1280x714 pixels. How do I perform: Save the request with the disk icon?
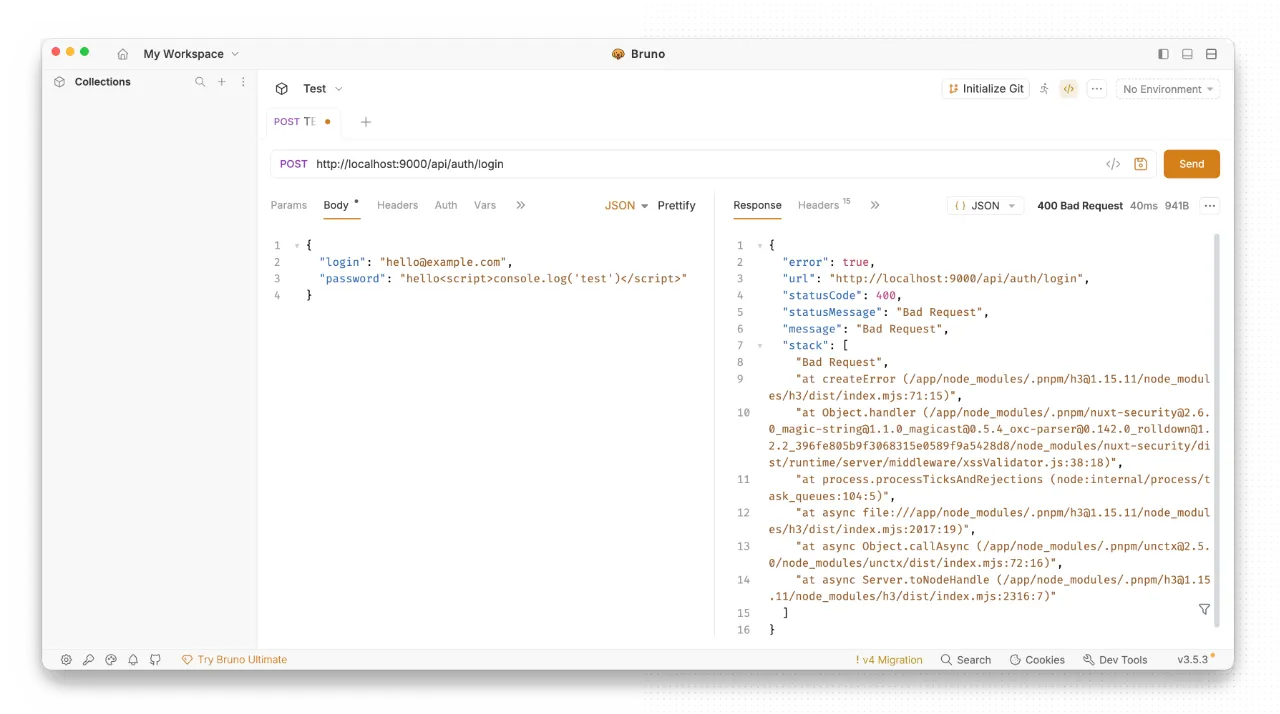[1141, 164]
